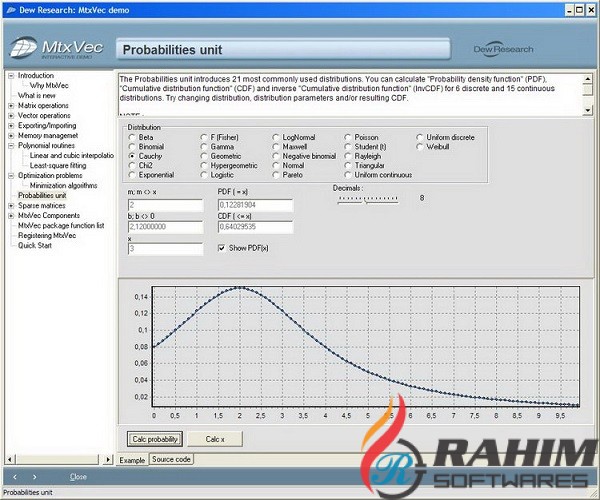Viewport: 600px width, 500px height.
Task: Choose the Logistic distribution
Action: [217, 175]
